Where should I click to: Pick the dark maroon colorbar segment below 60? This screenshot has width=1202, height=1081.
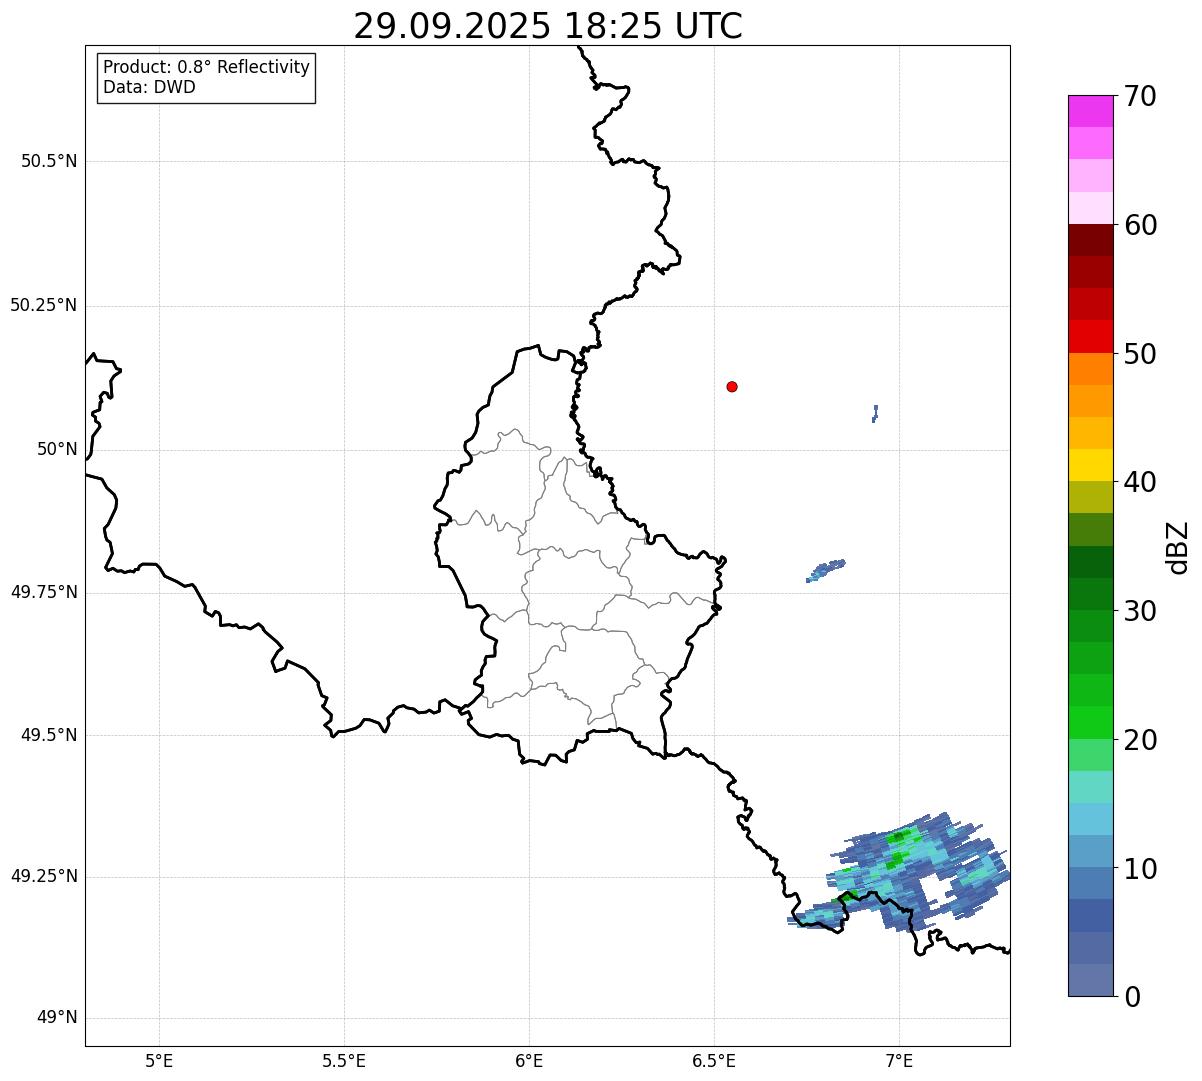coord(1091,240)
